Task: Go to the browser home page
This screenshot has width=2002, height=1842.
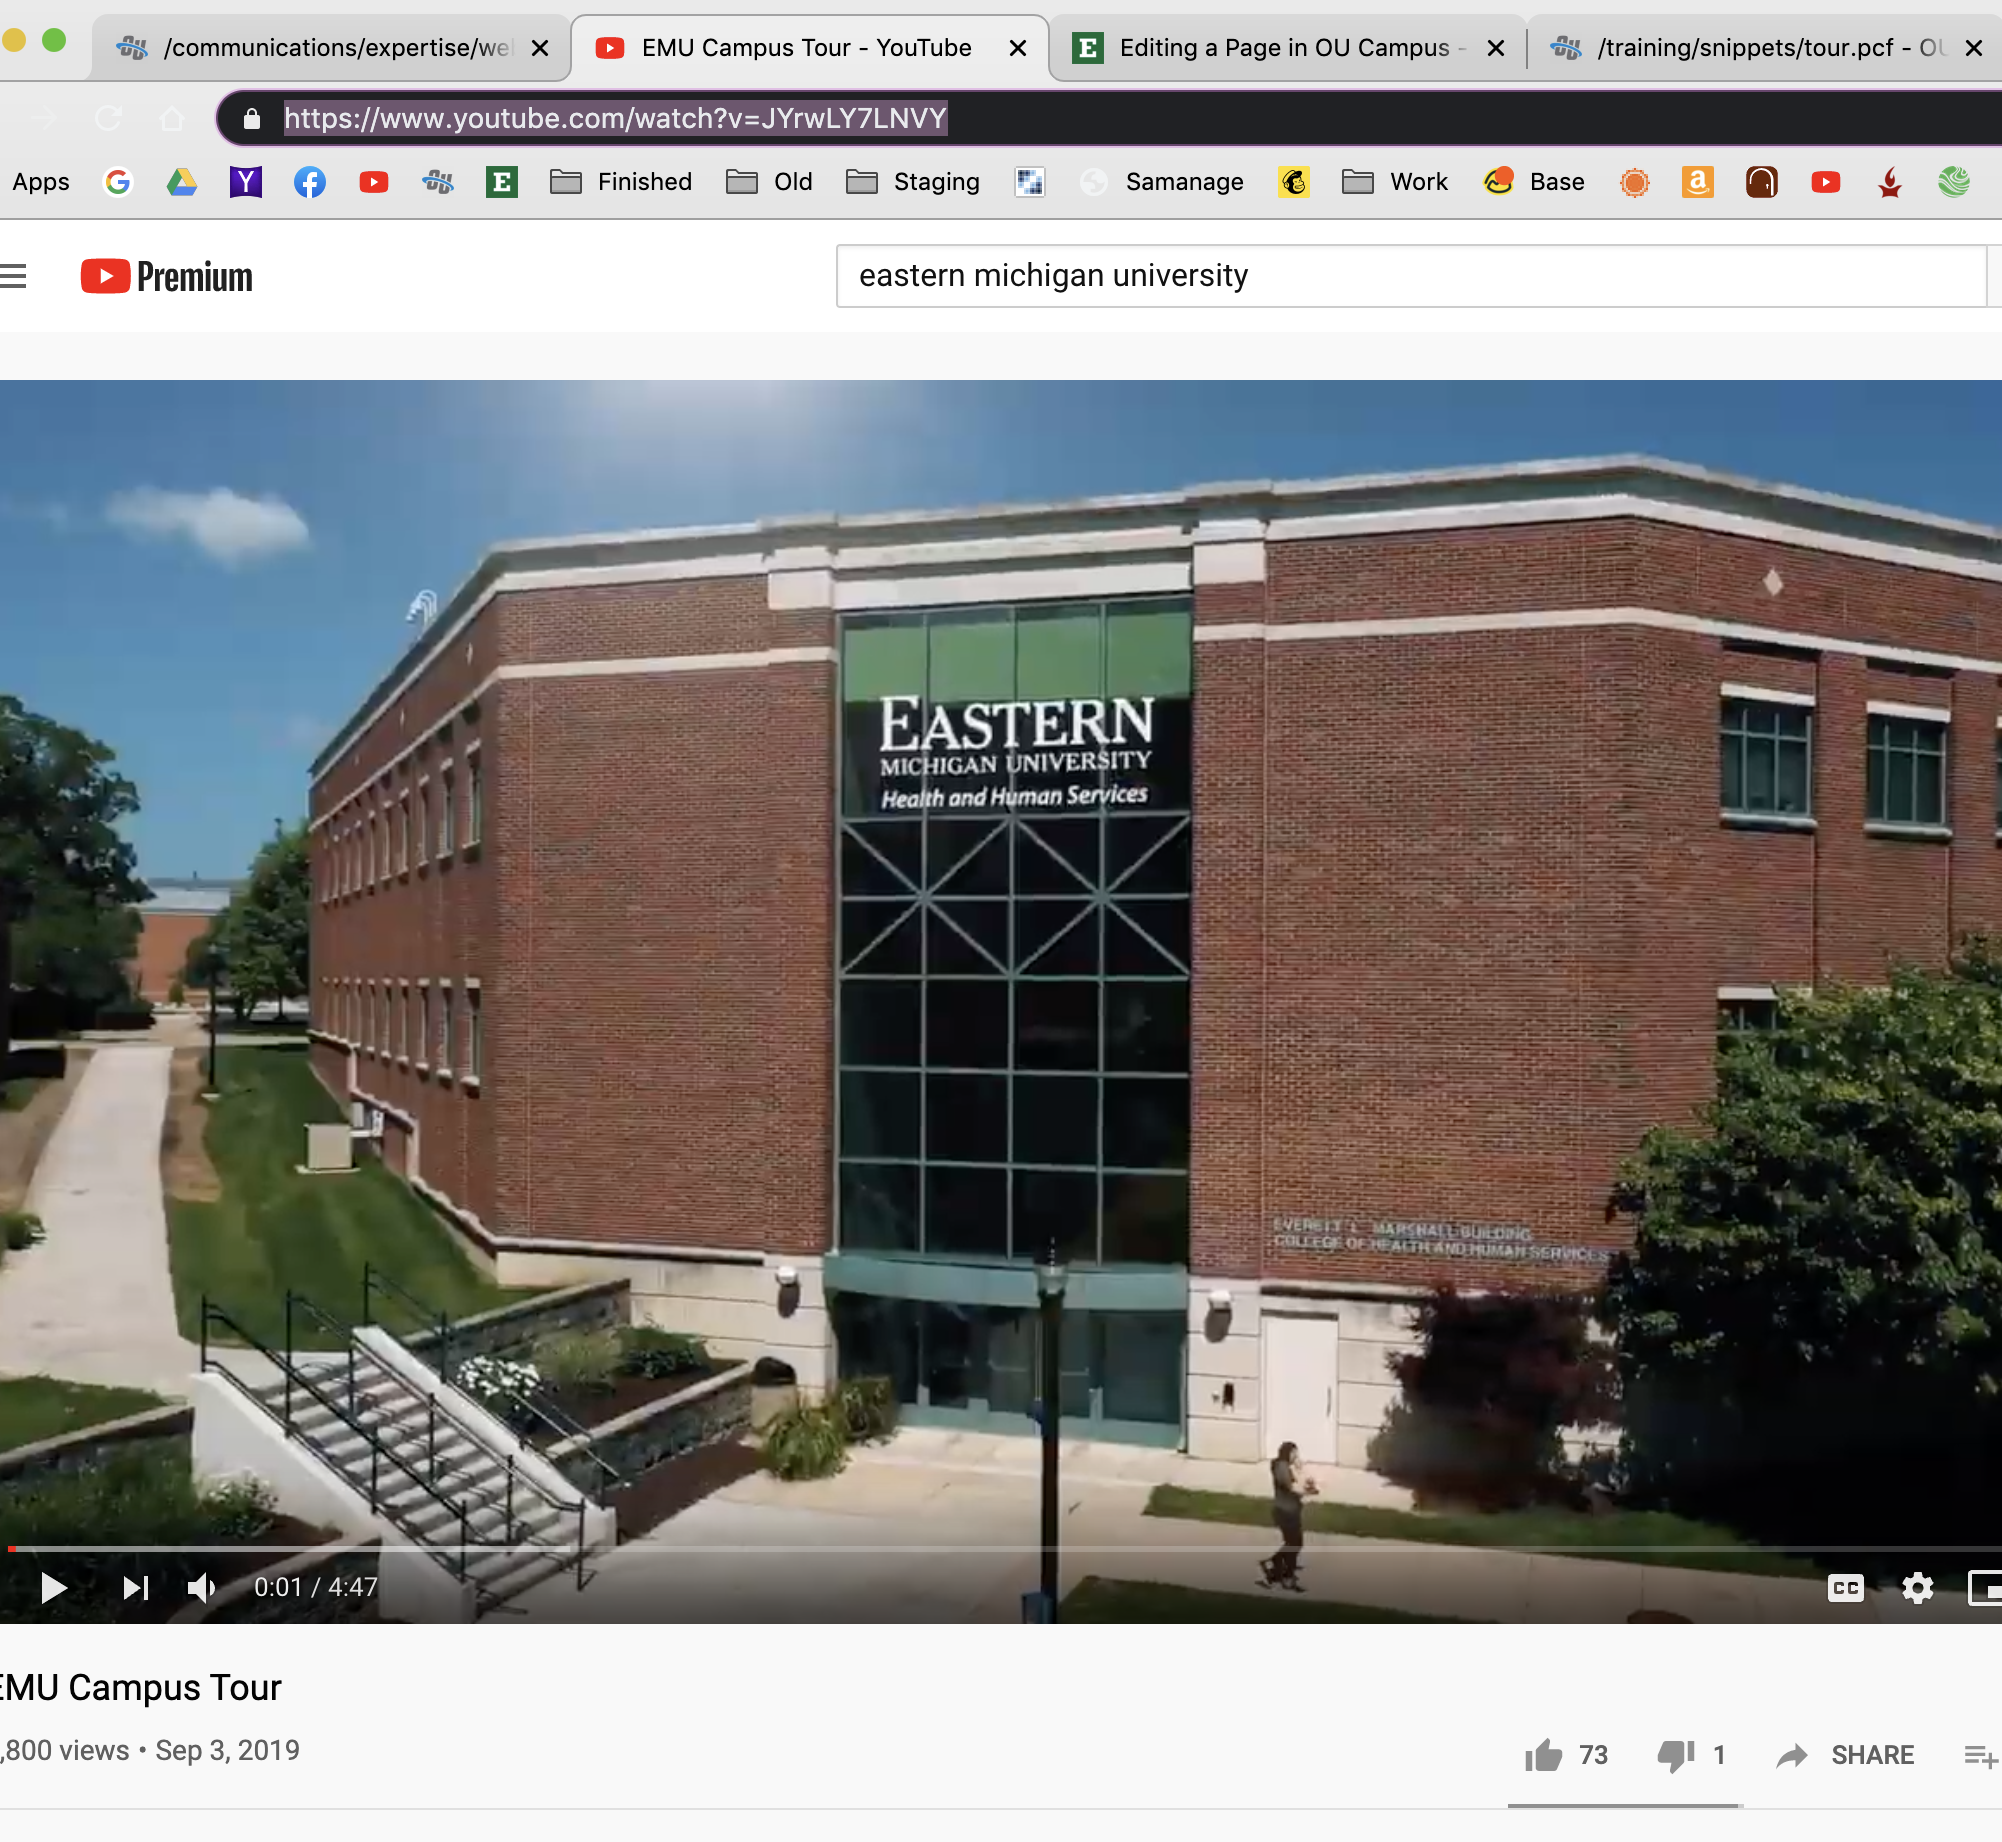Action: pyautogui.click(x=172, y=119)
